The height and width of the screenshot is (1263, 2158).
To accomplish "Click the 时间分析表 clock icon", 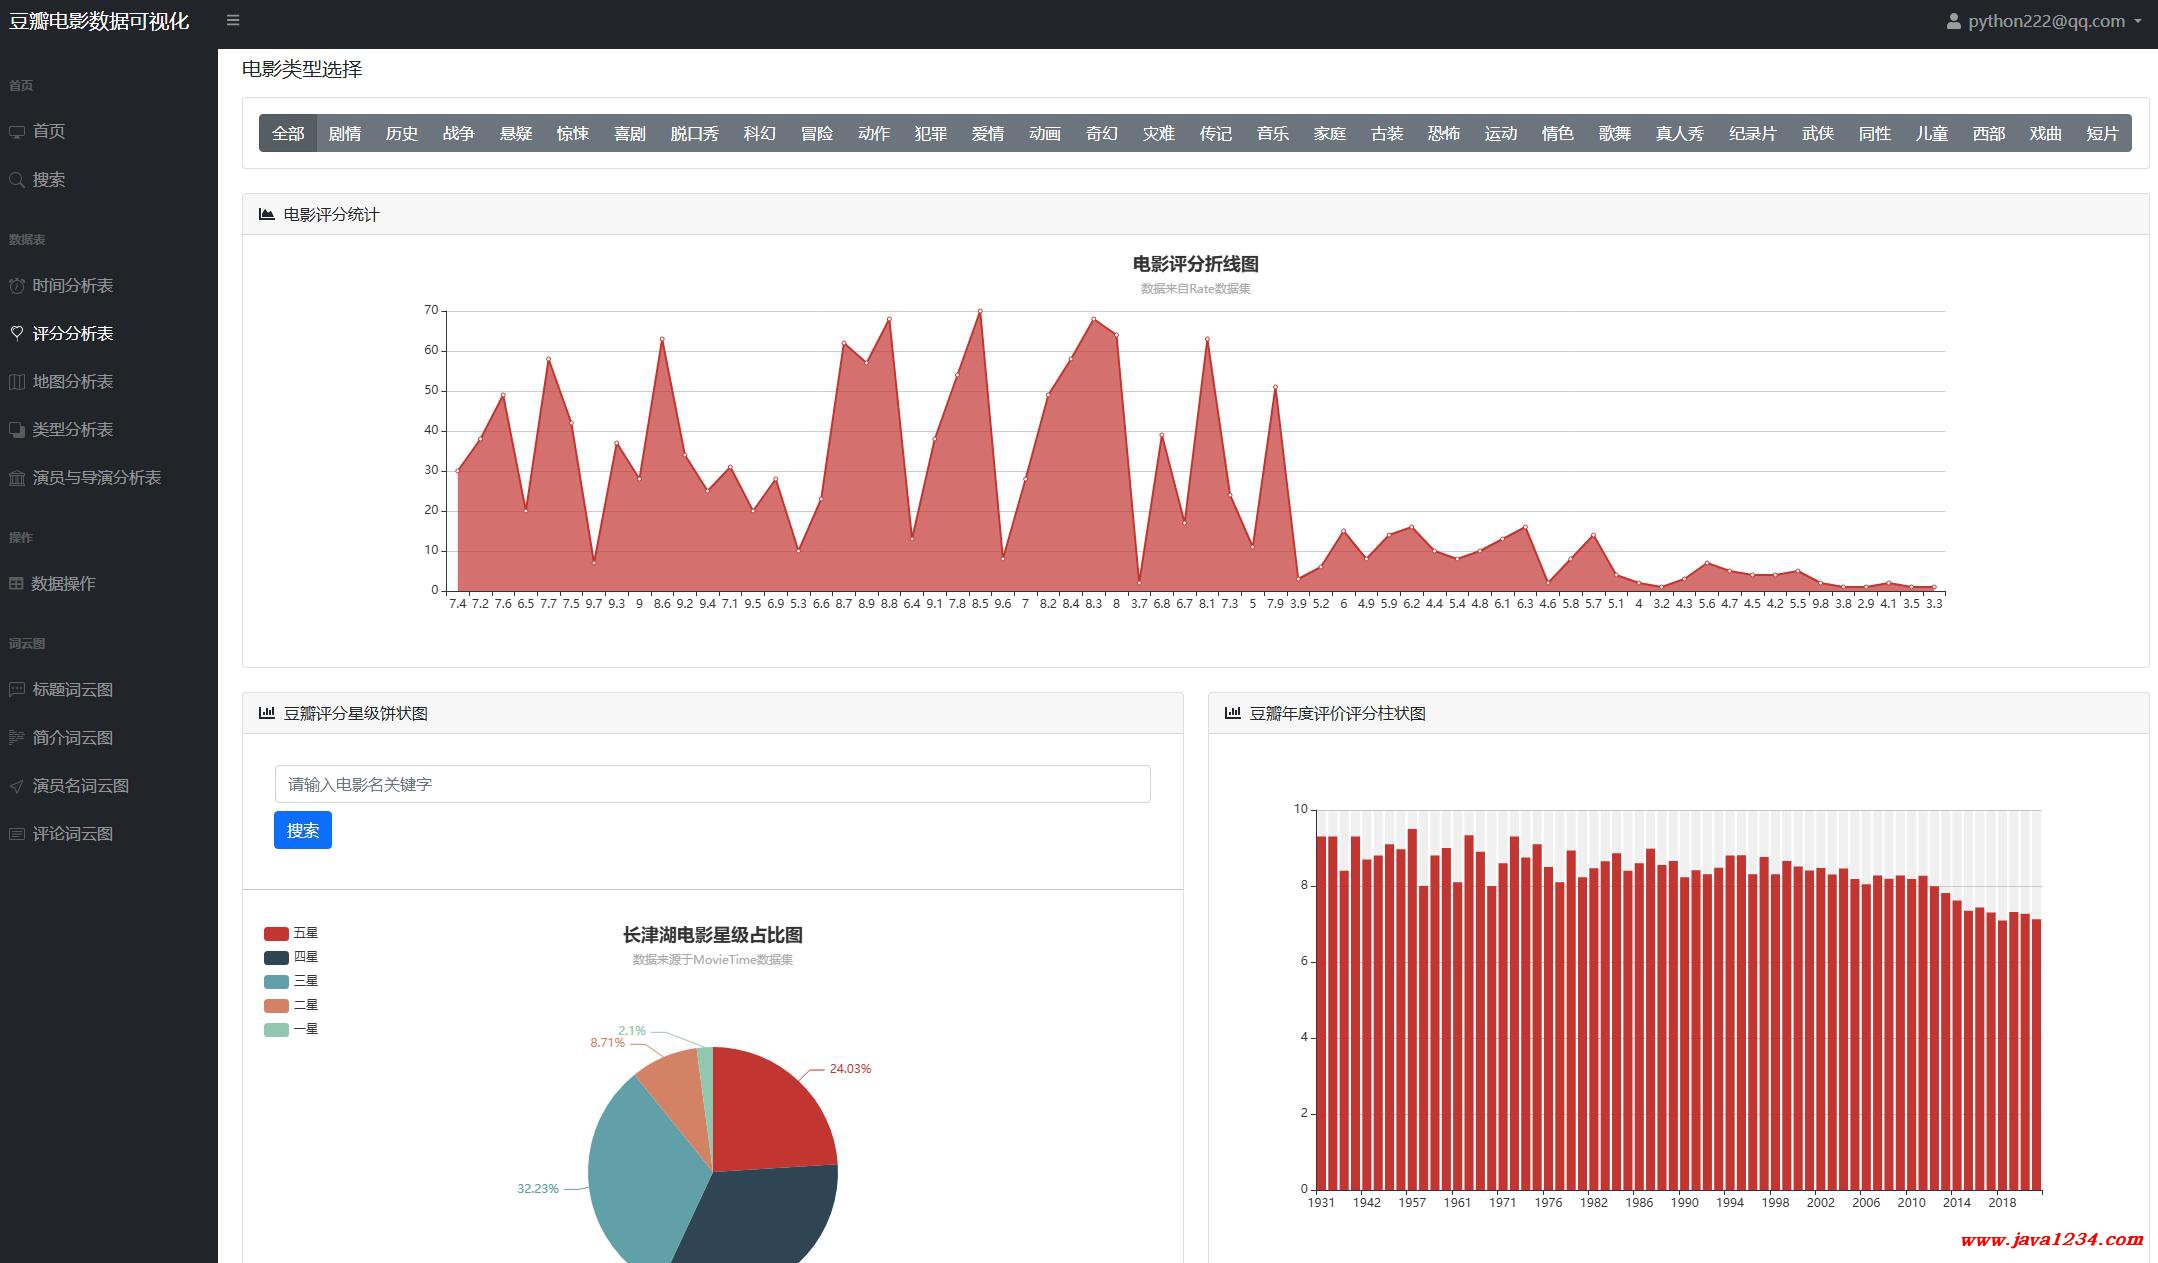I will point(17,286).
